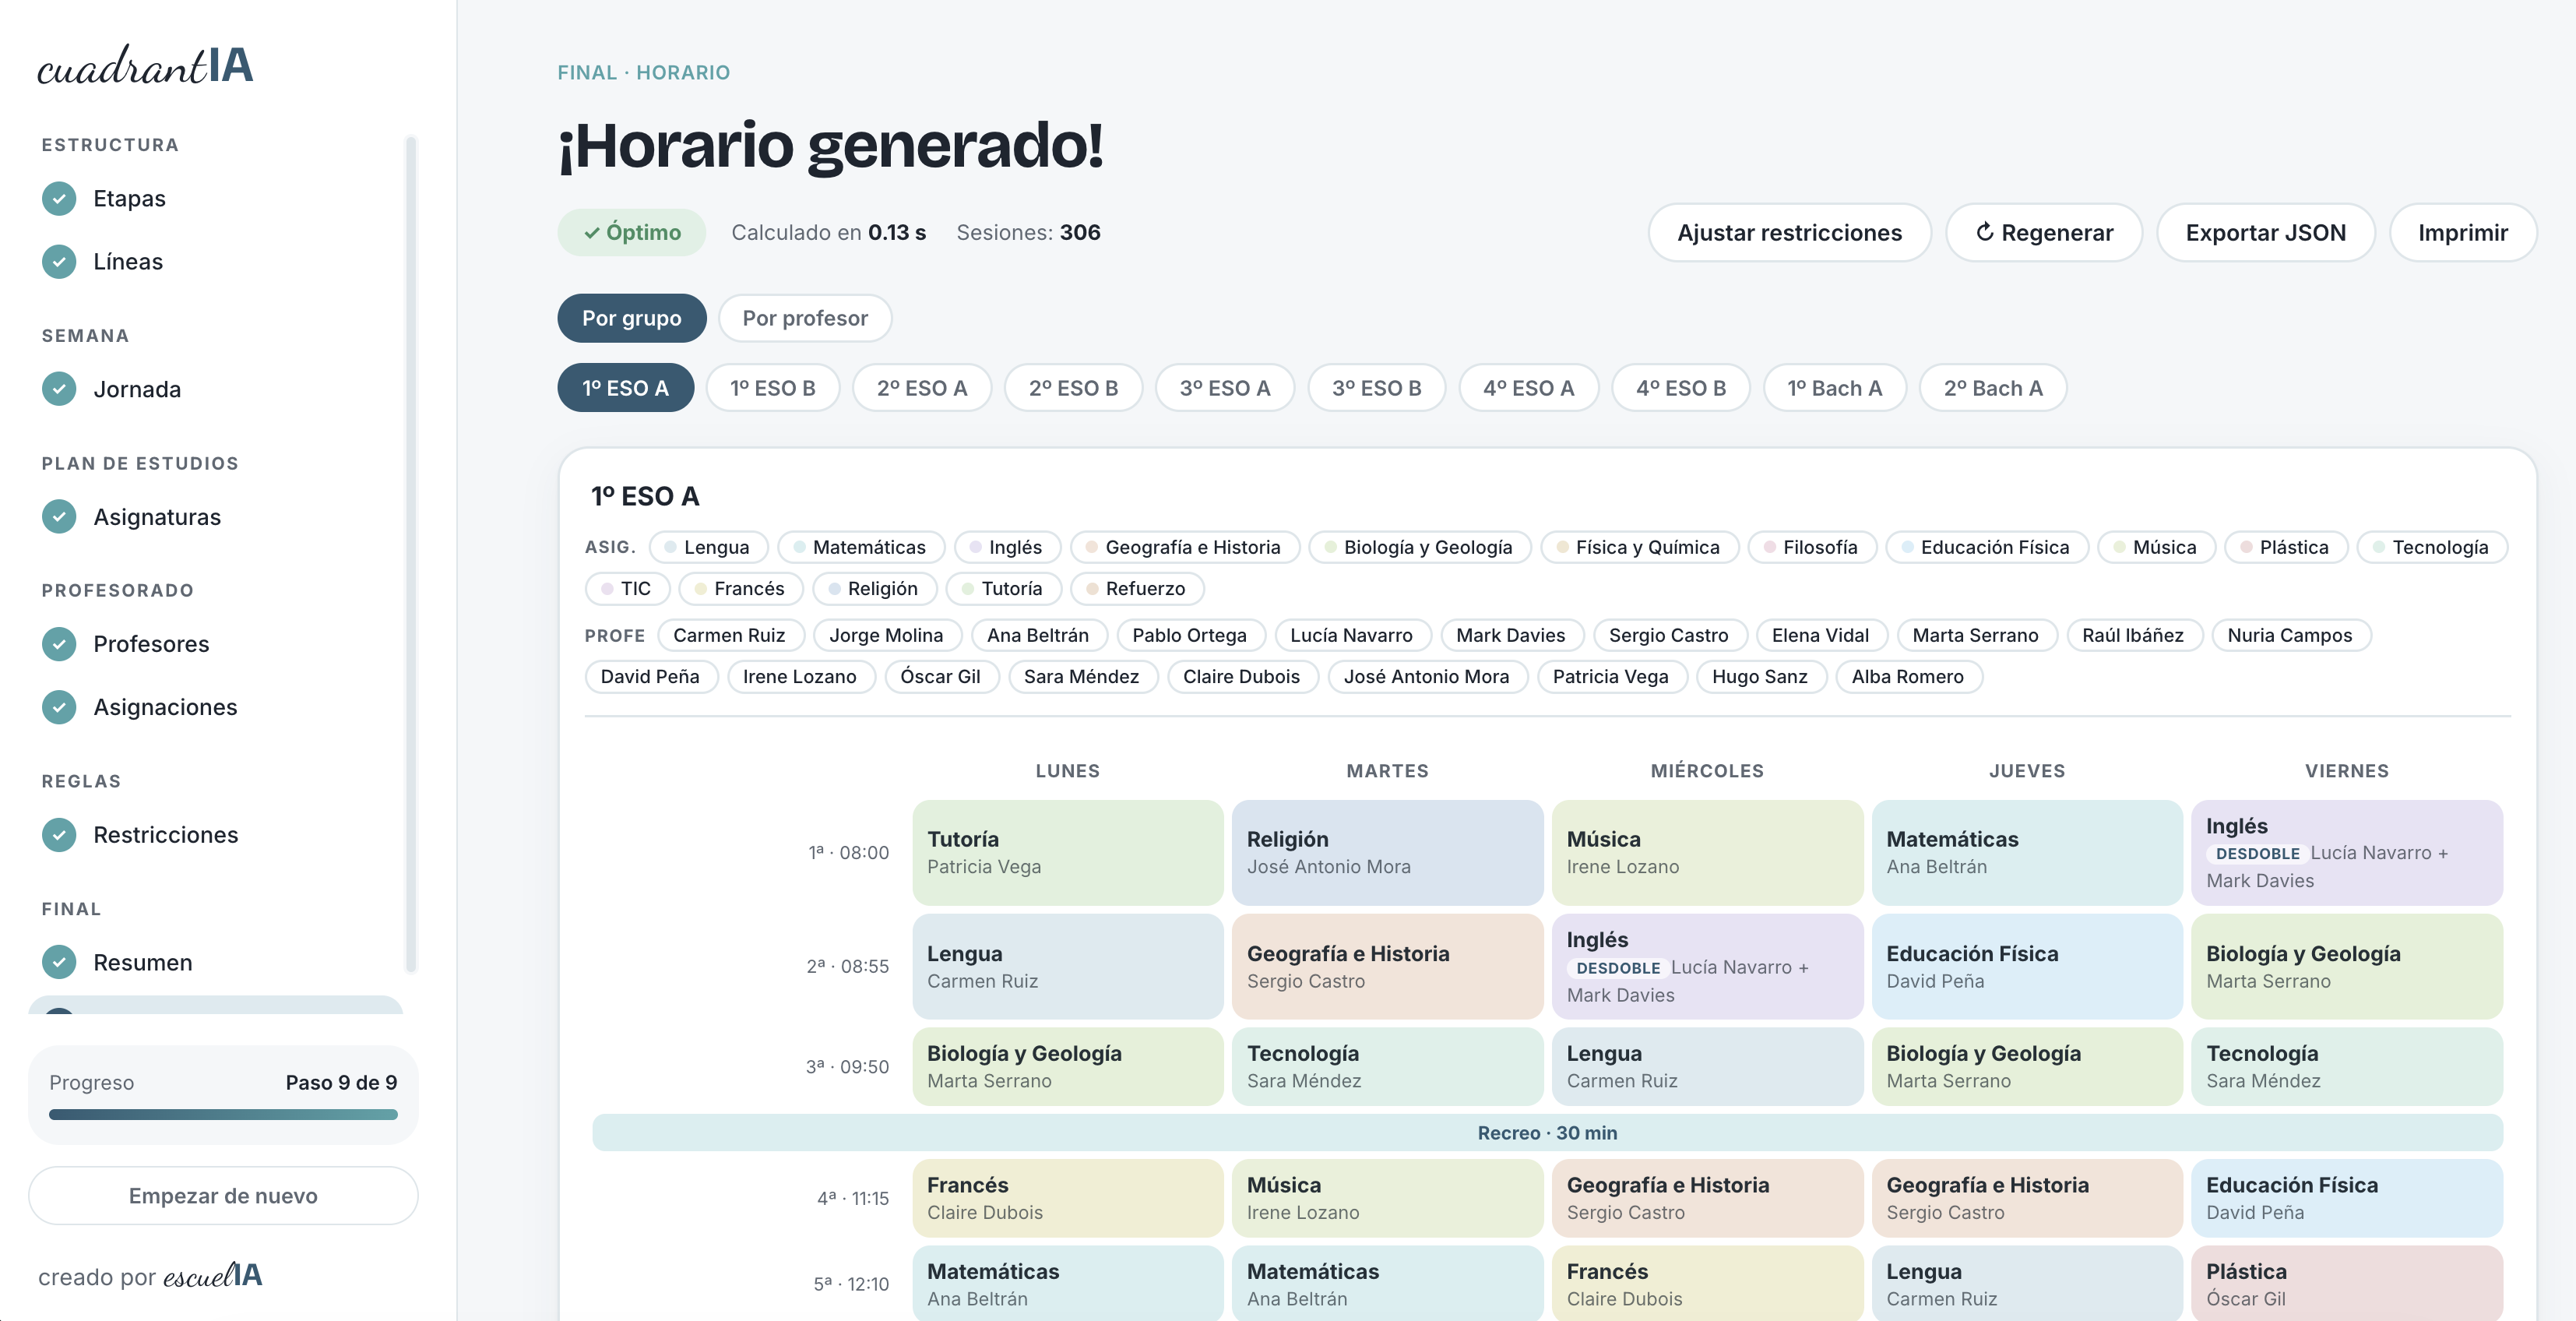The width and height of the screenshot is (2576, 1321).
Task: Click Monday's Tutoría session with Patricia Vega
Action: point(1067,852)
